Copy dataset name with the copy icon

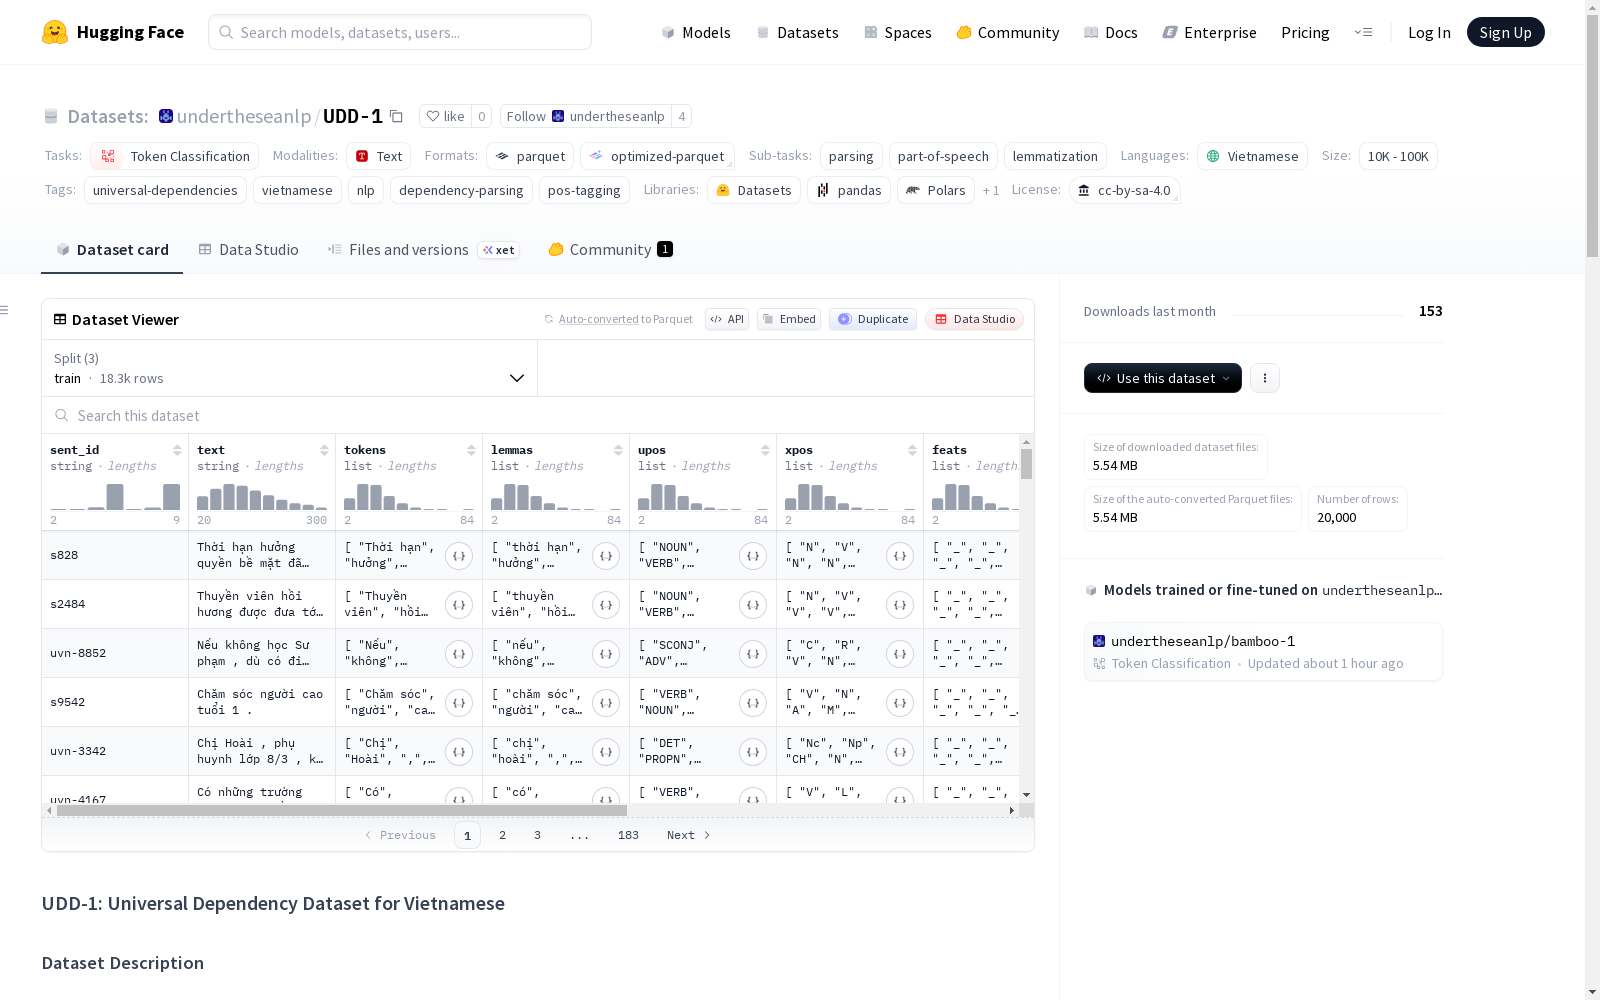(x=396, y=116)
